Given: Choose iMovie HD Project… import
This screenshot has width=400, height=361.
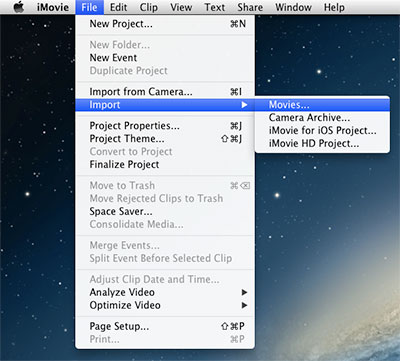Looking at the screenshot, I should tap(322, 144).
